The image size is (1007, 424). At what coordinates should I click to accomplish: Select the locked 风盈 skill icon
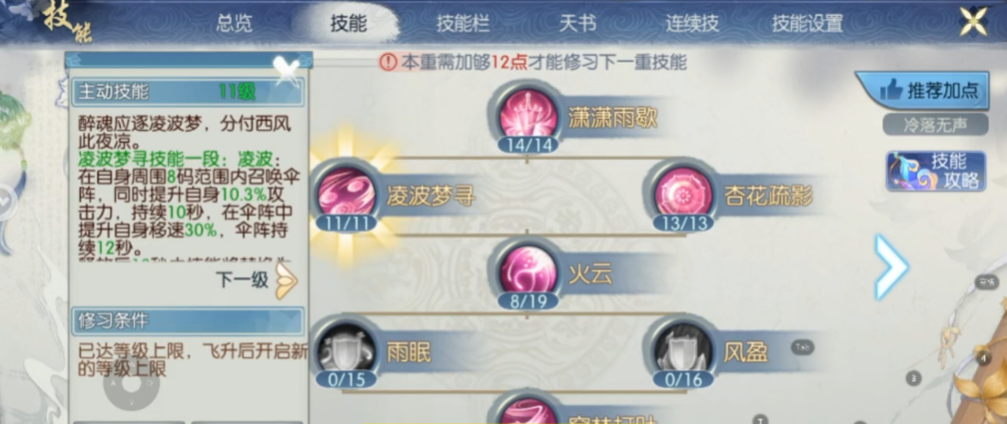click(x=683, y=351)
